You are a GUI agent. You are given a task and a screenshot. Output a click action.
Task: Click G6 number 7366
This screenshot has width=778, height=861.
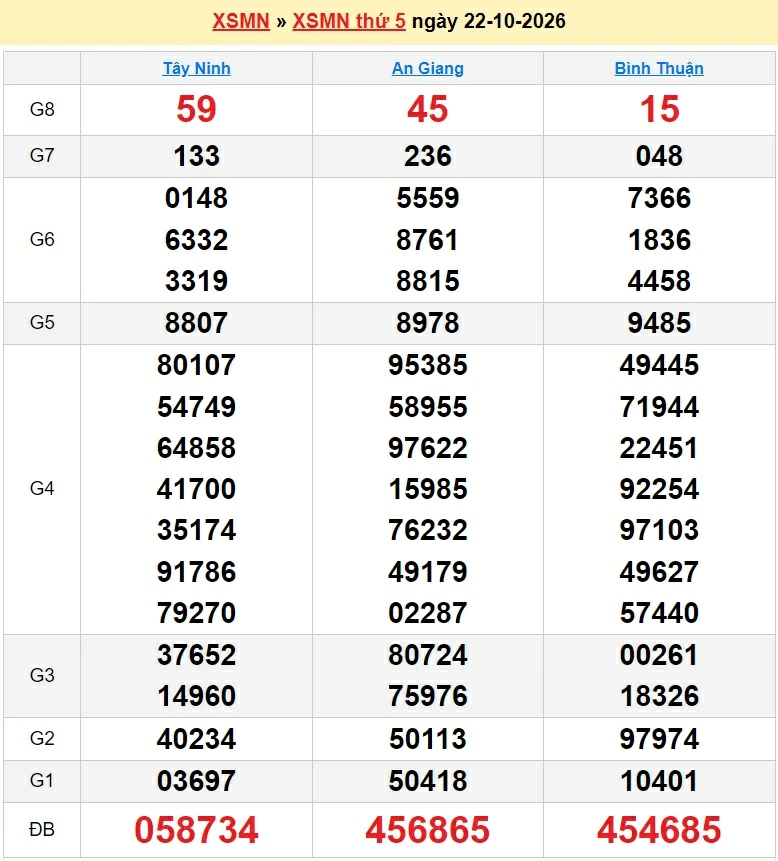click(x=659, y=198)
